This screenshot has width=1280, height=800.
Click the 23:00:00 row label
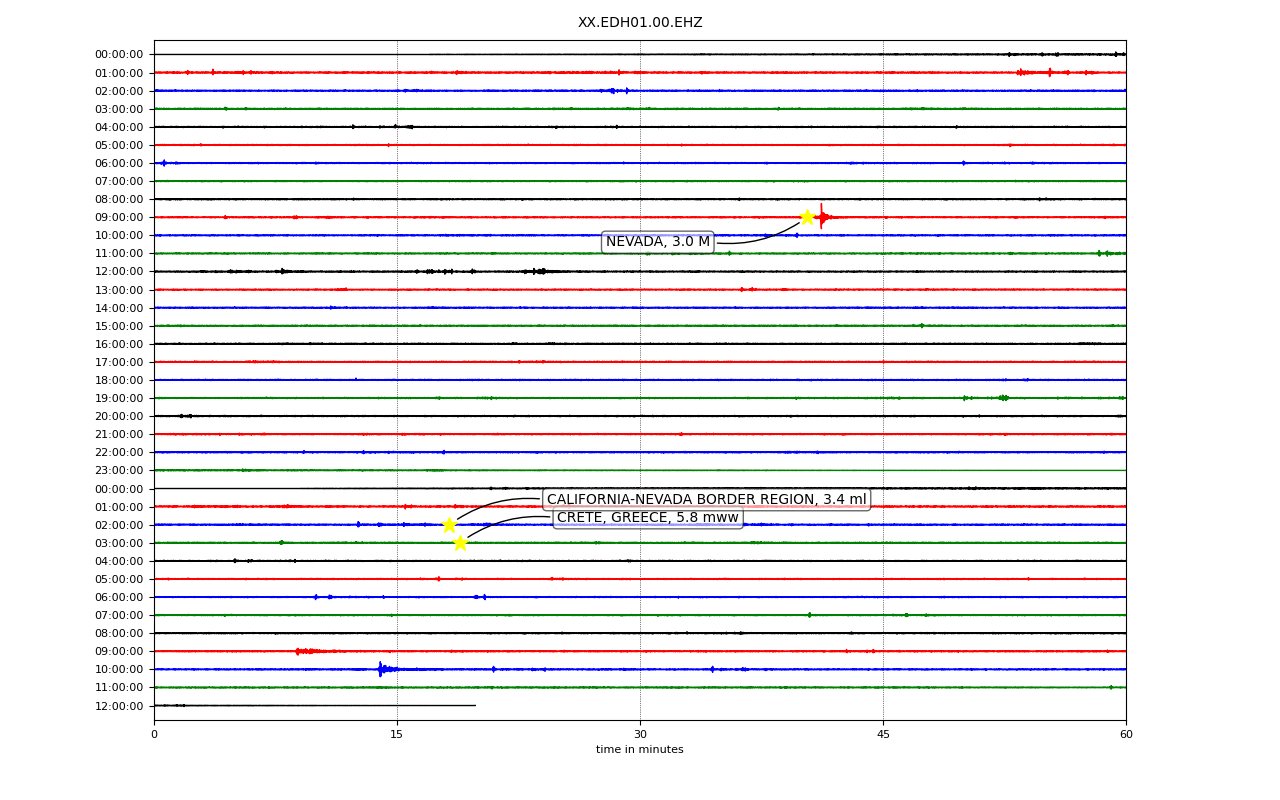click(119, 471)
